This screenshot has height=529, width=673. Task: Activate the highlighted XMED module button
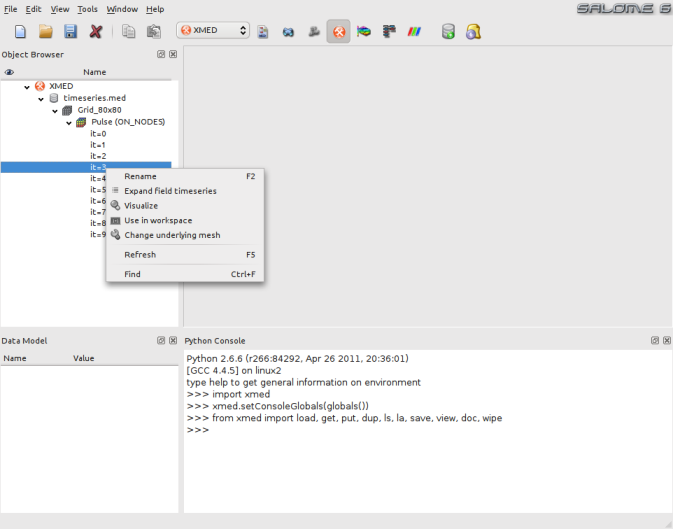coord(339,31)
